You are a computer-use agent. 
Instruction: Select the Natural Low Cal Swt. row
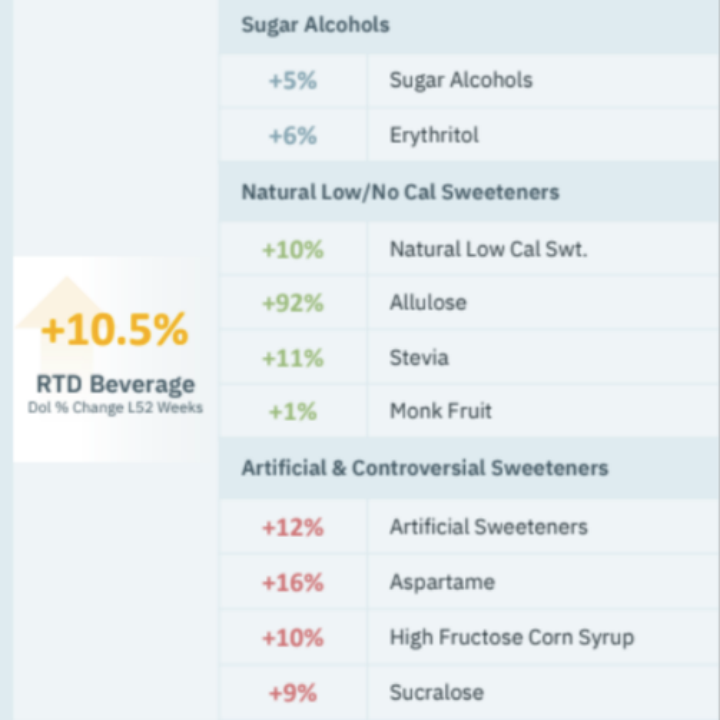coord(488,249)
